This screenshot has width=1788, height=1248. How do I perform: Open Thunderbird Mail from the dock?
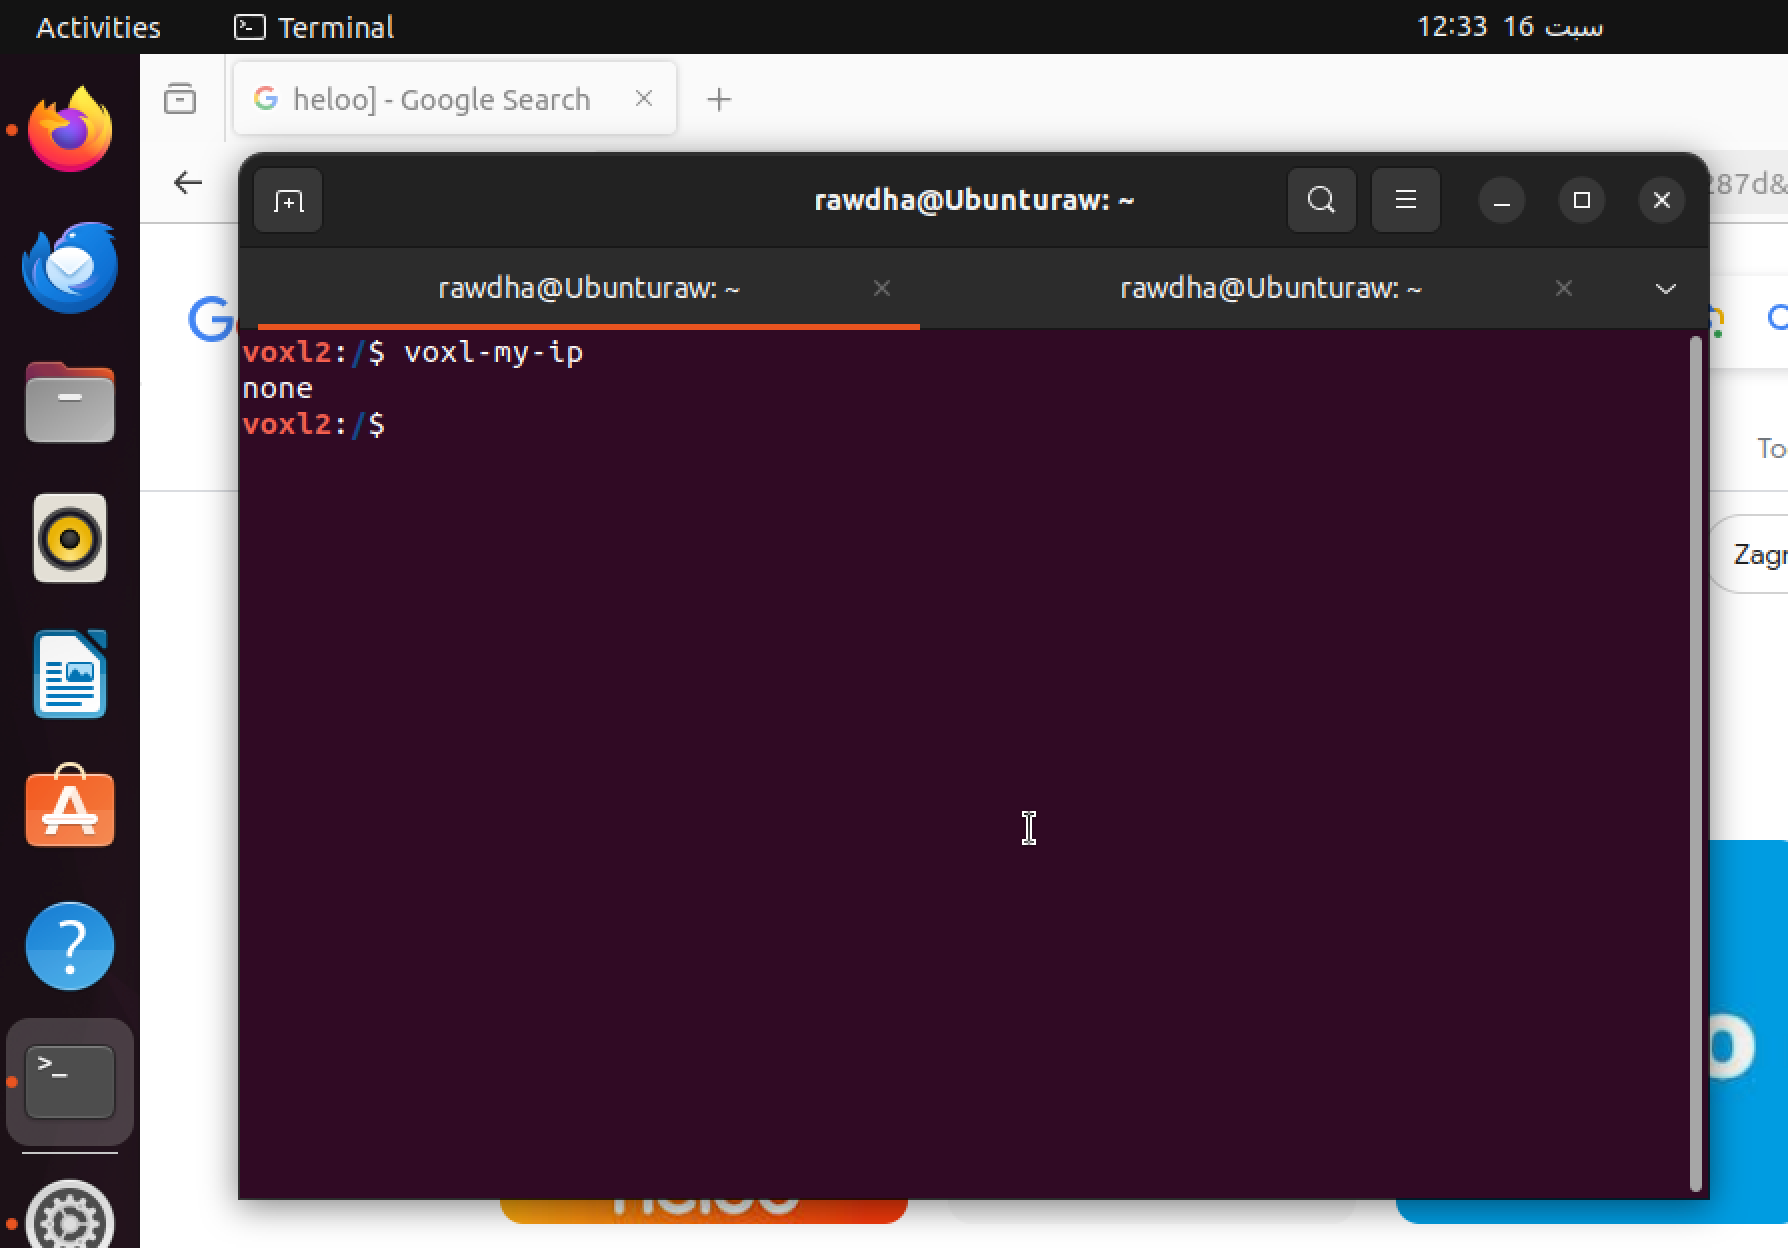point(69,267)
